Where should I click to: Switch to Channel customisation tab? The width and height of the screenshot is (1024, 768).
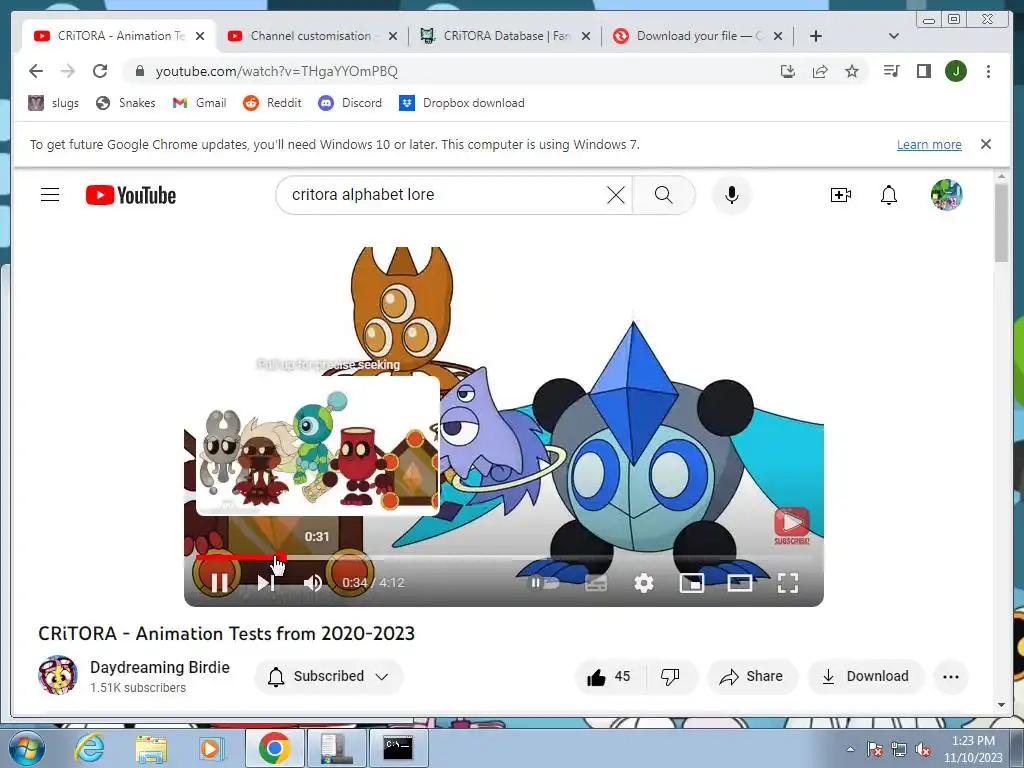point(311,36)
